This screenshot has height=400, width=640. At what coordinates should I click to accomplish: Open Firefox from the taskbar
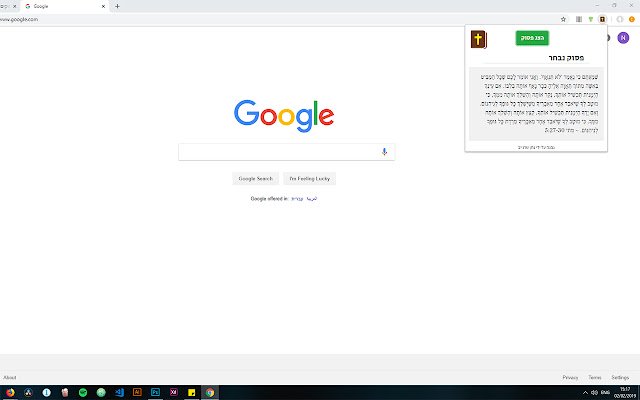click(10, 393)
